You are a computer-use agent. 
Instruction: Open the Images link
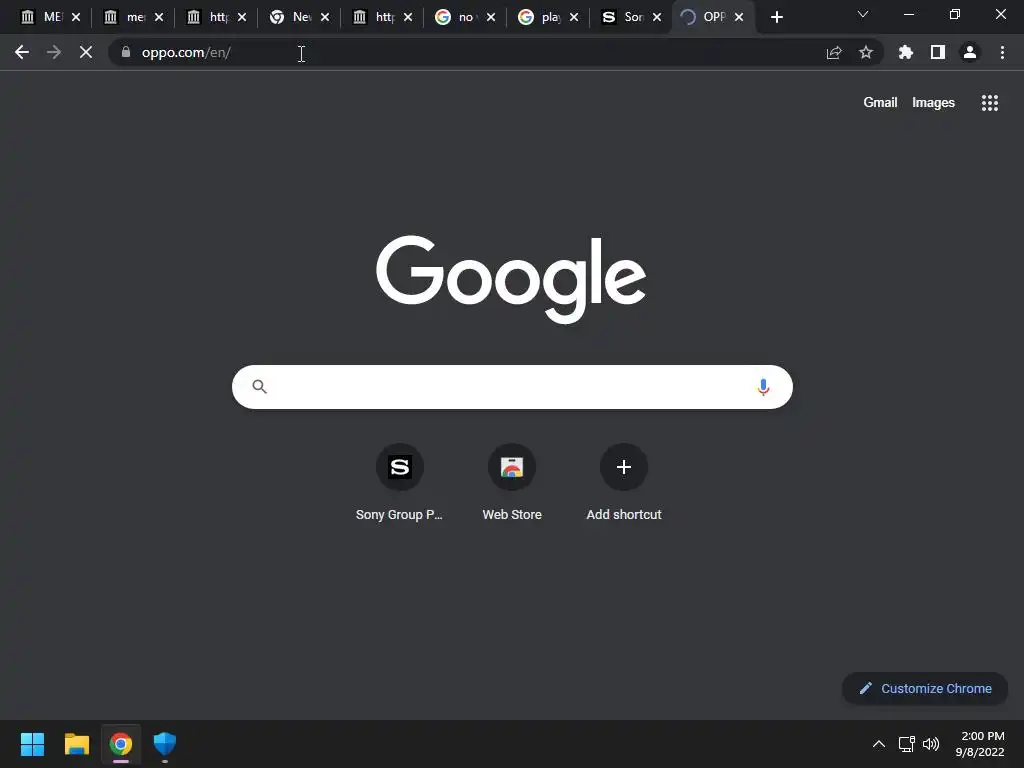coord(933,103)
